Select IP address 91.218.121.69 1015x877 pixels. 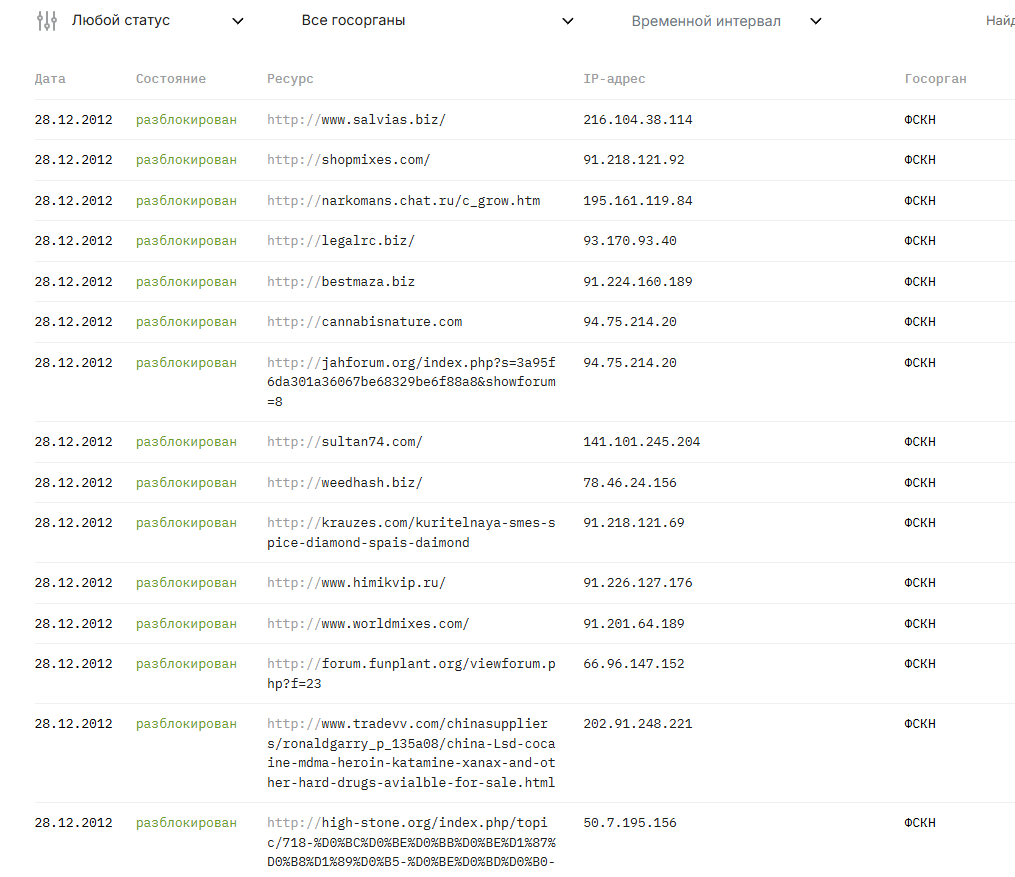point(634,523)
